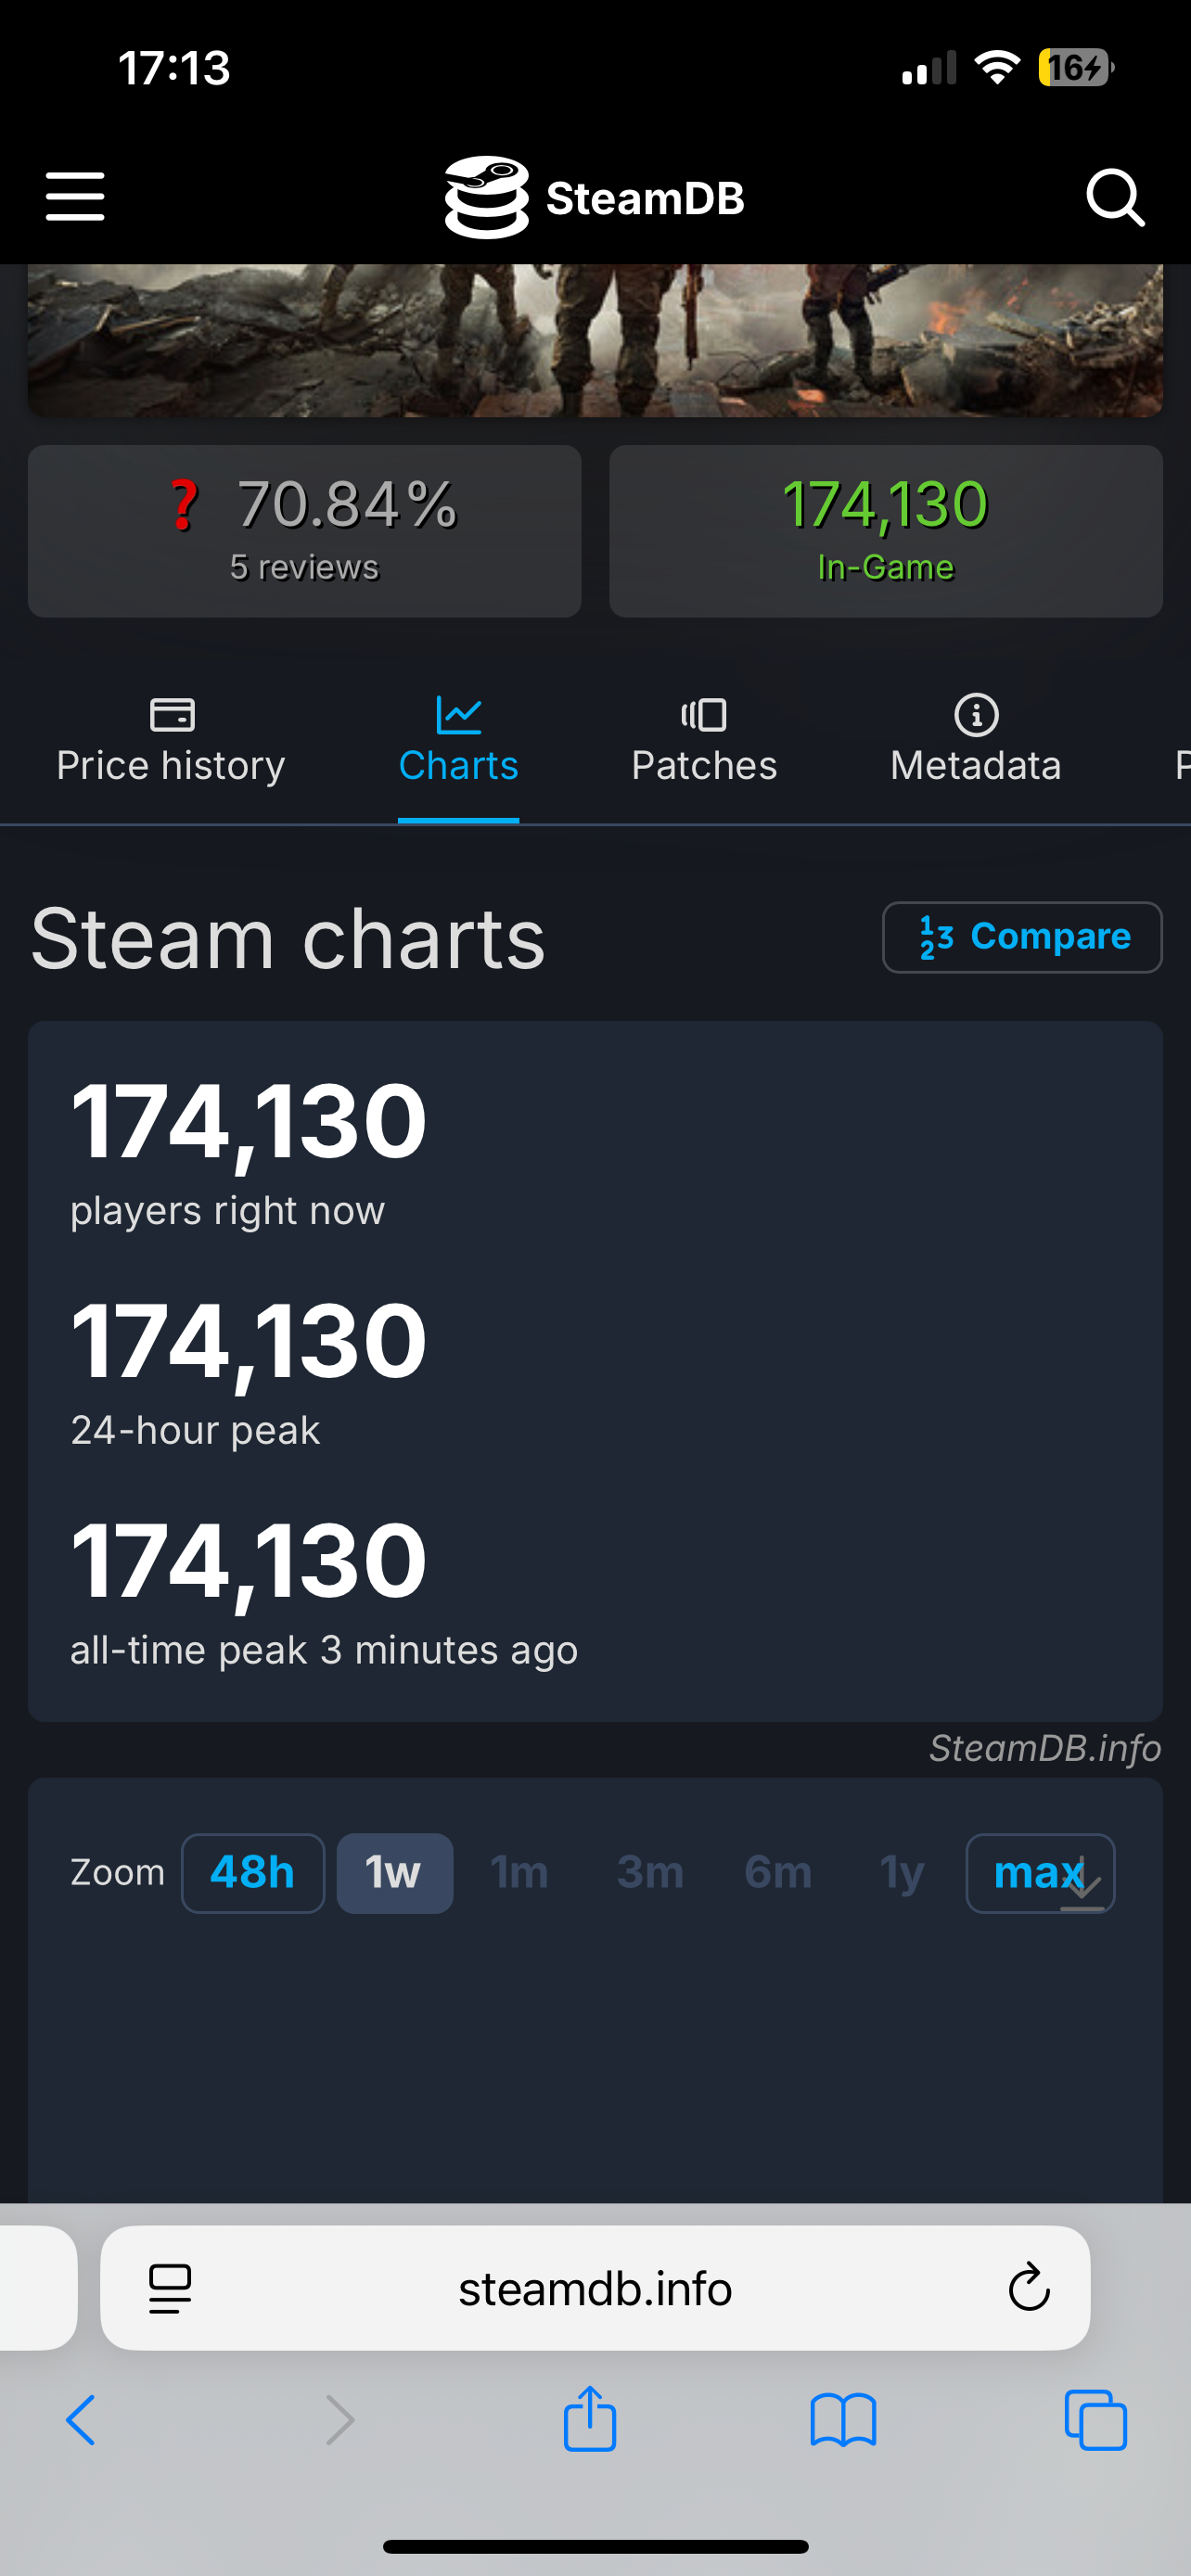Open the search magnifier icon
Screen dimensions: 1191x2576
point(1114,197)
